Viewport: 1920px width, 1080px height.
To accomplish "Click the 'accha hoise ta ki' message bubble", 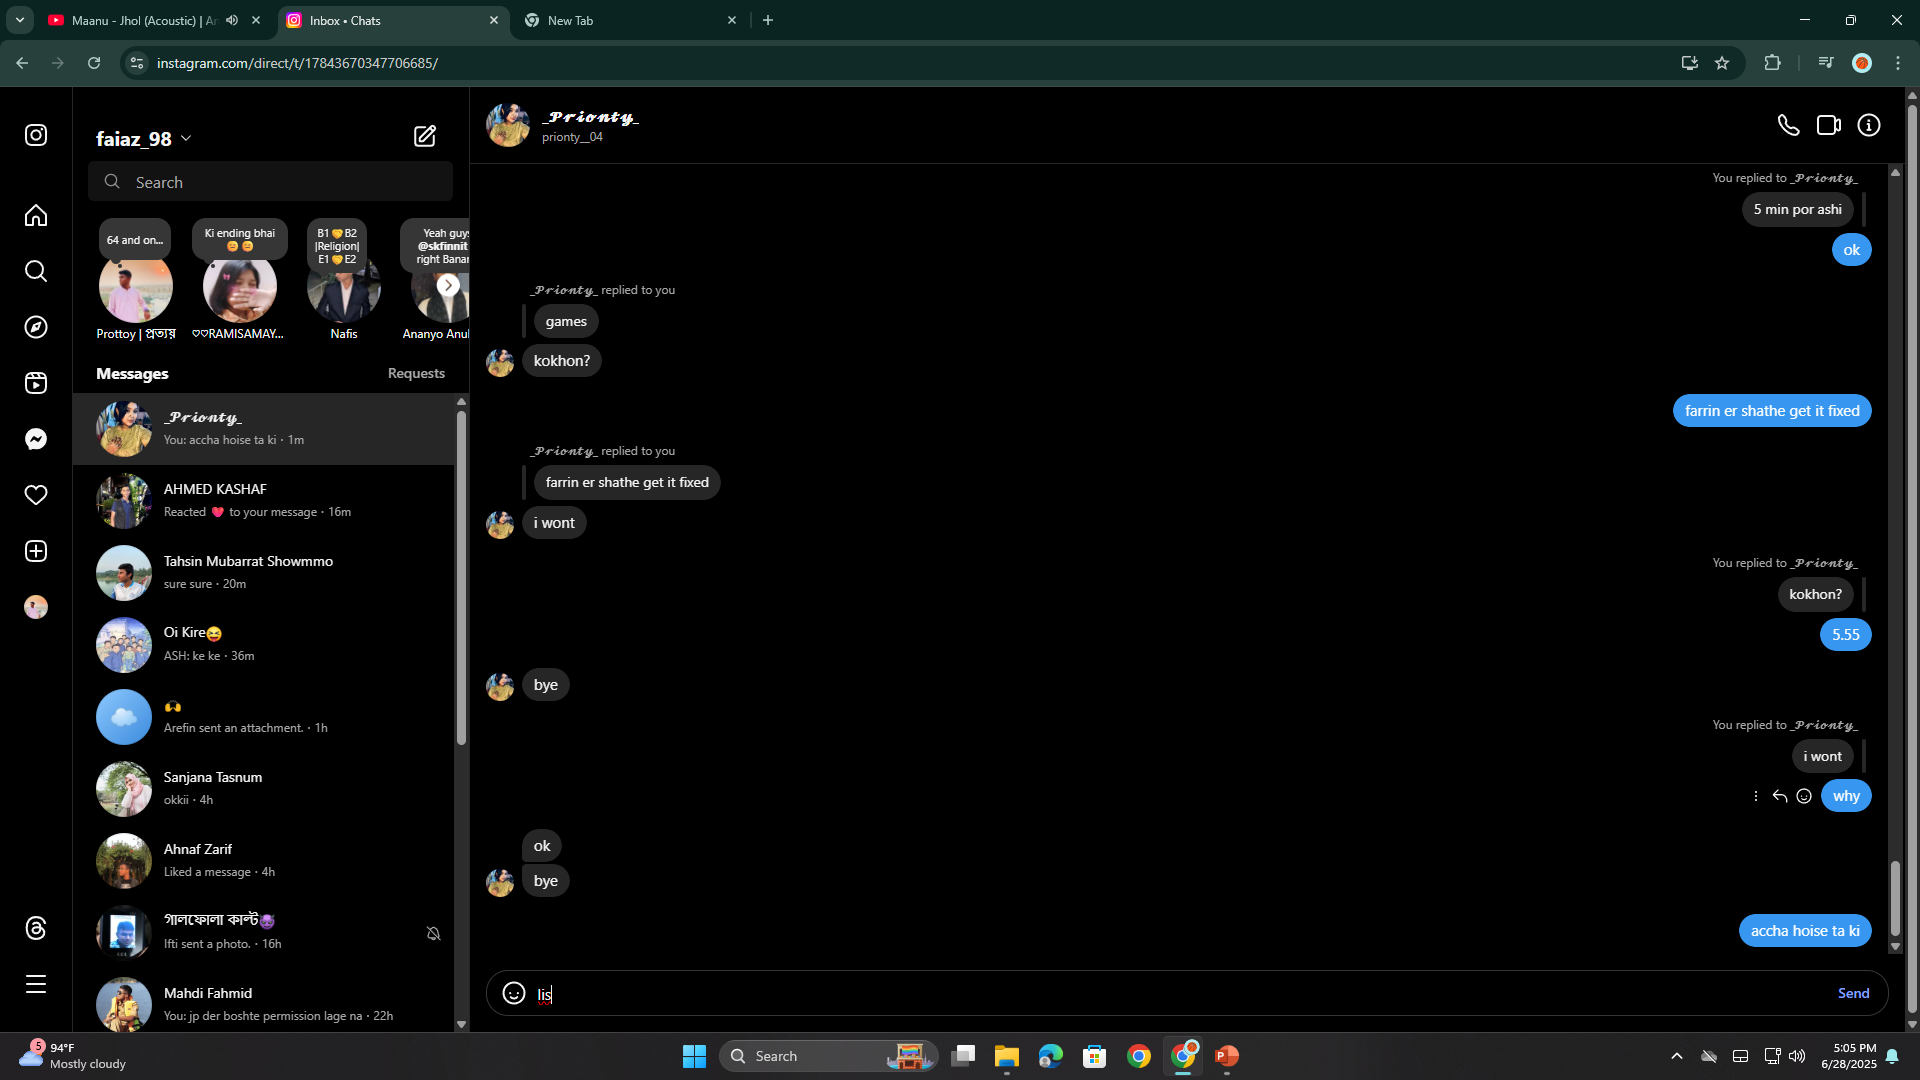I will [x=1805, y=930].
